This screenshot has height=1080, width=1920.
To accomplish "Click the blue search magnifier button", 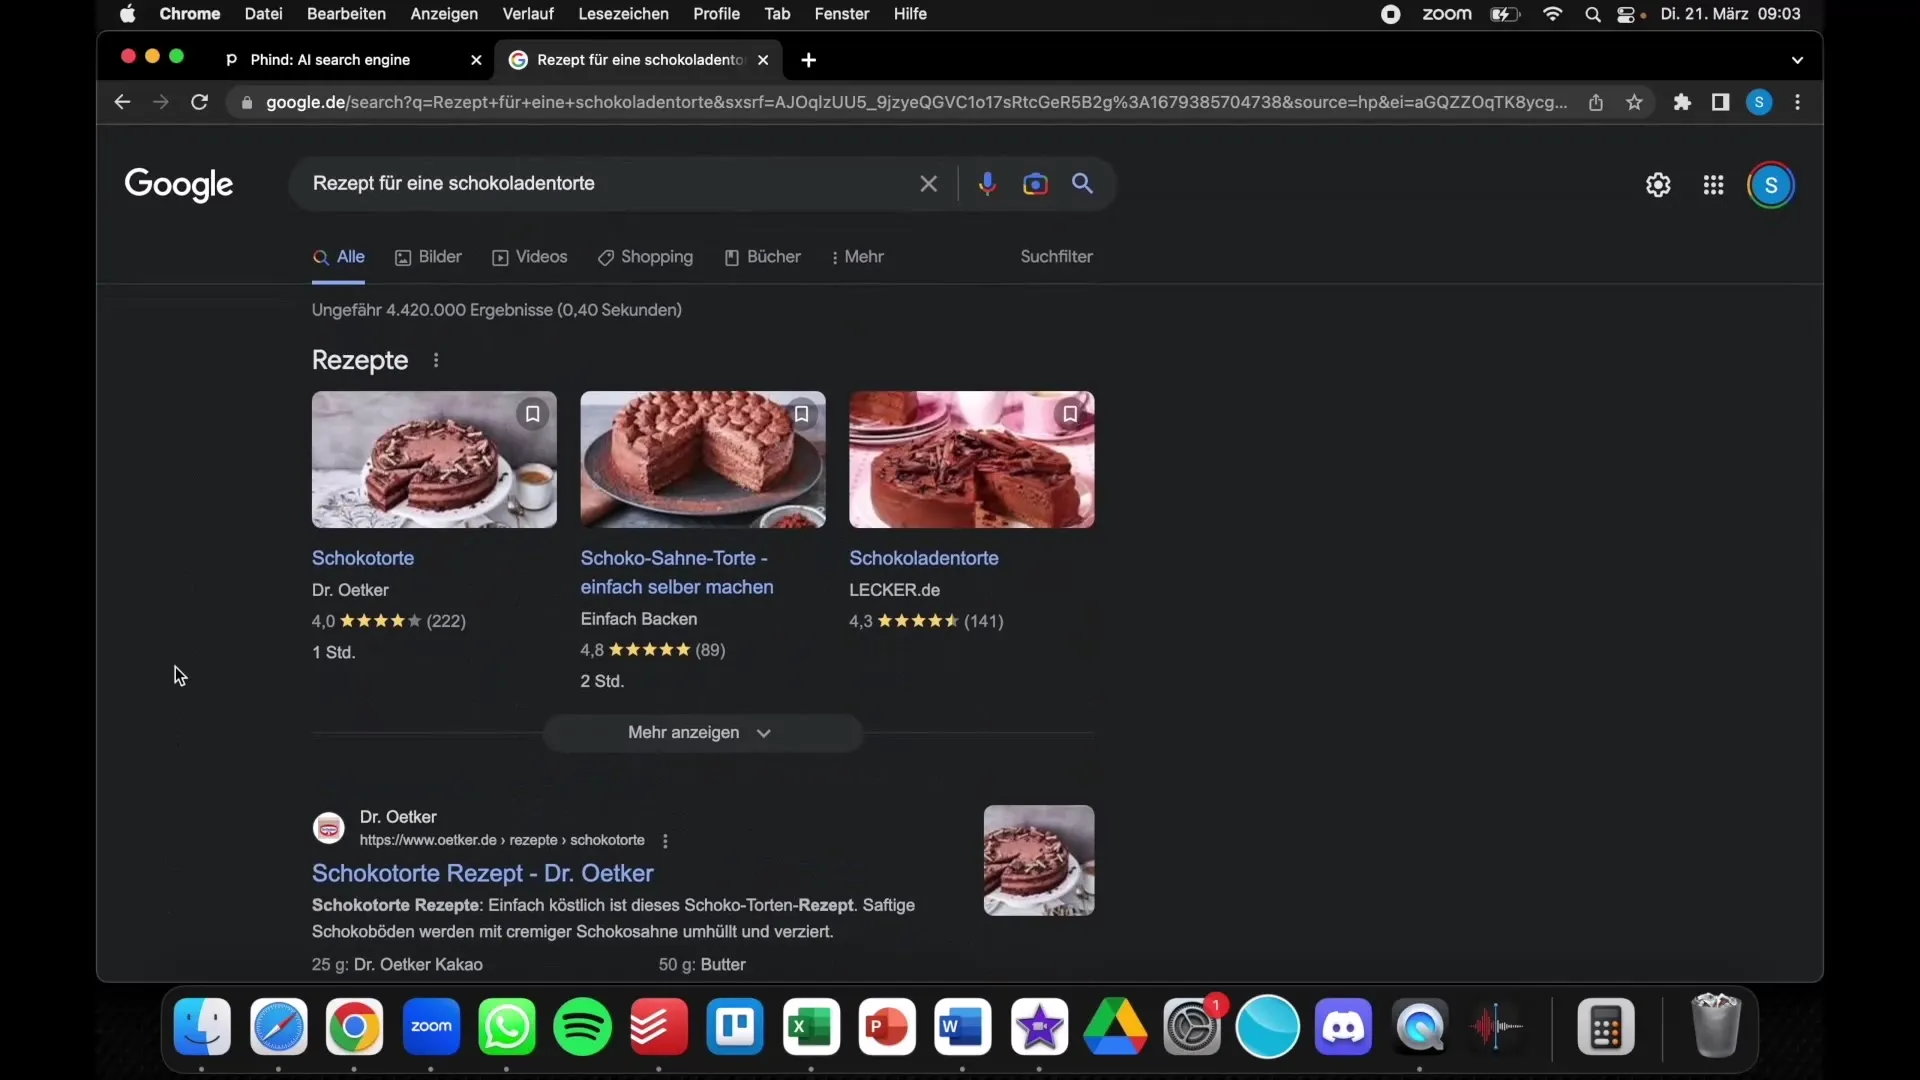I will (x=1083, y=183).
